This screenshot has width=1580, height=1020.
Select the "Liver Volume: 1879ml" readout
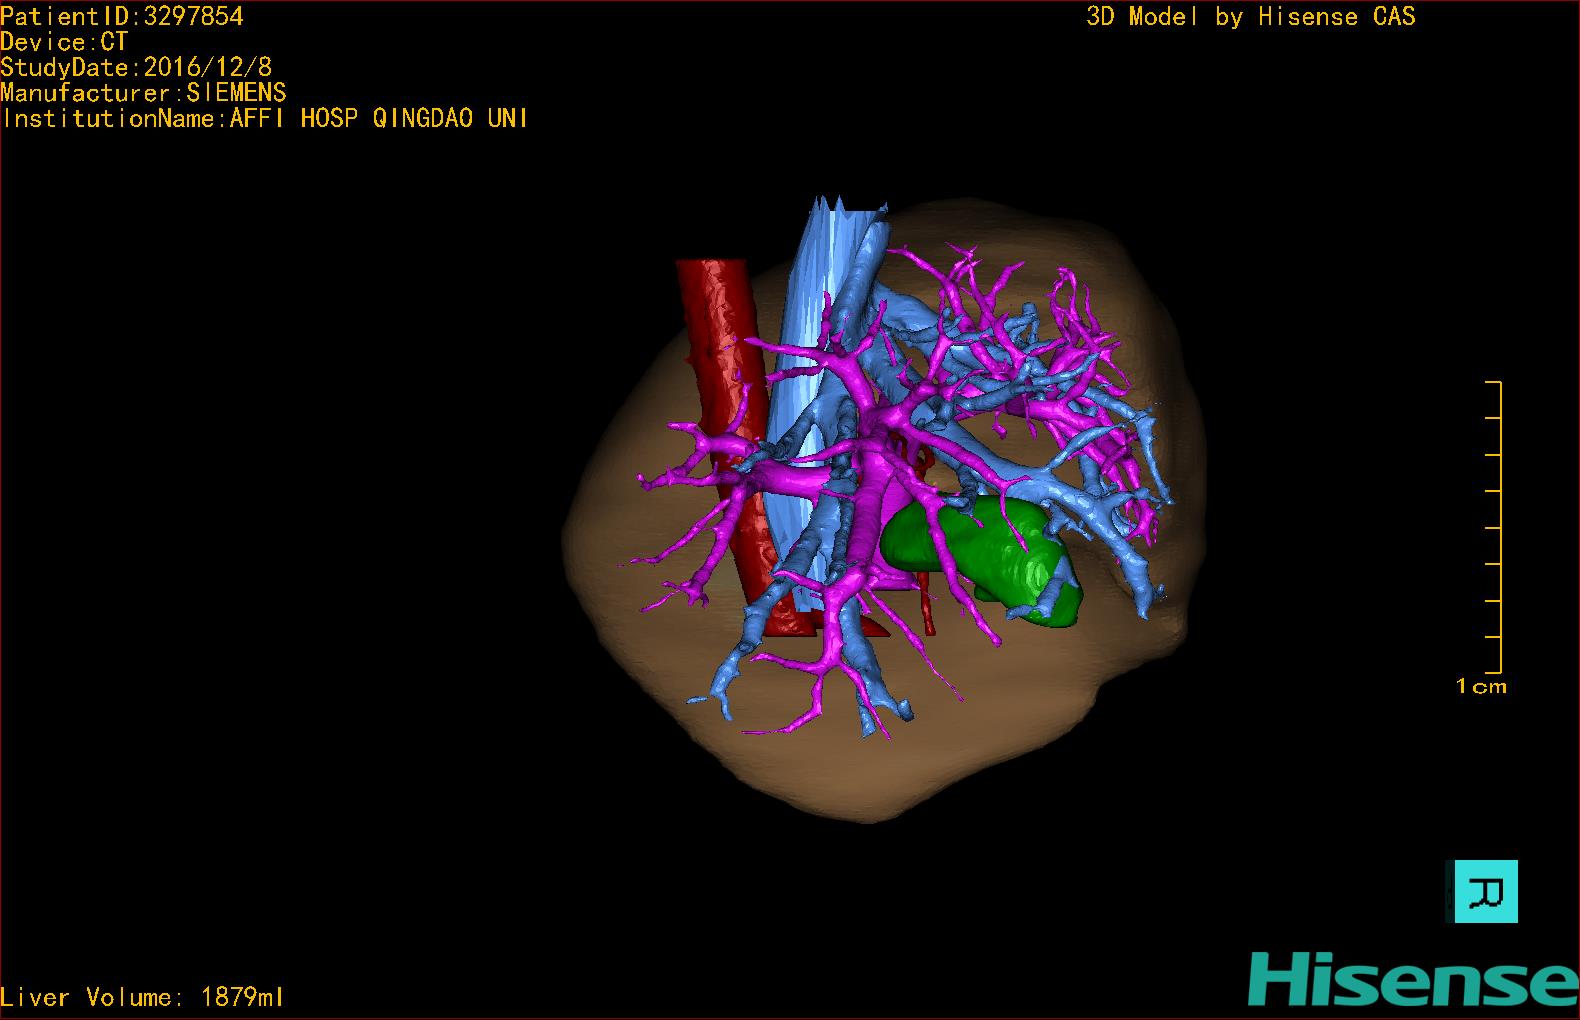[x=142, y=997]
